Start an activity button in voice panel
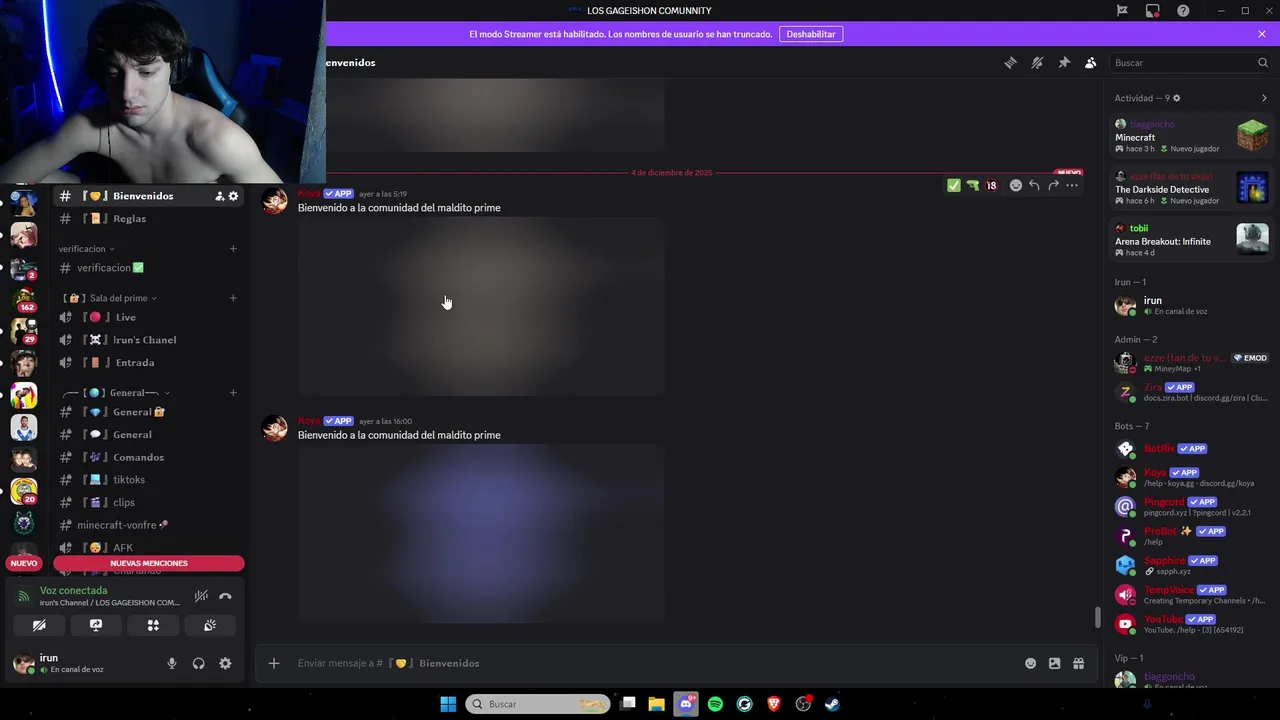Screen dimensions: 1280x720 (153, 625)
